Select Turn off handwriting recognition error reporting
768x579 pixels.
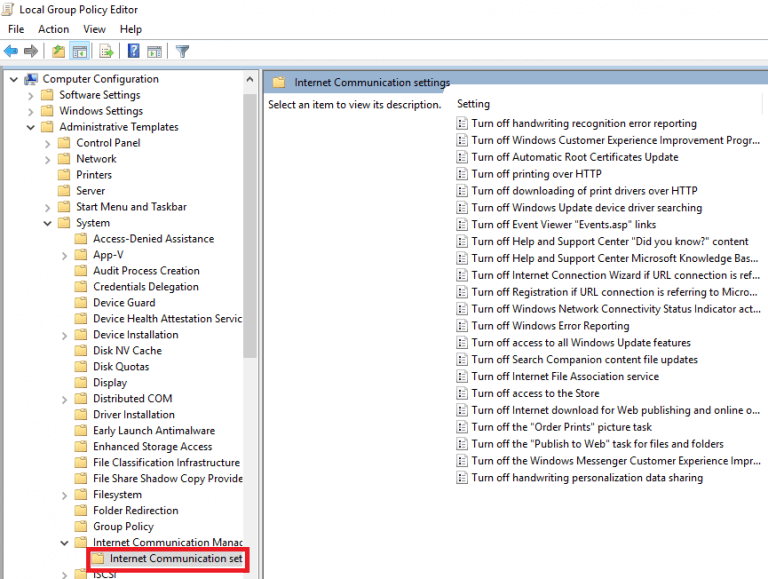[584, 123]
